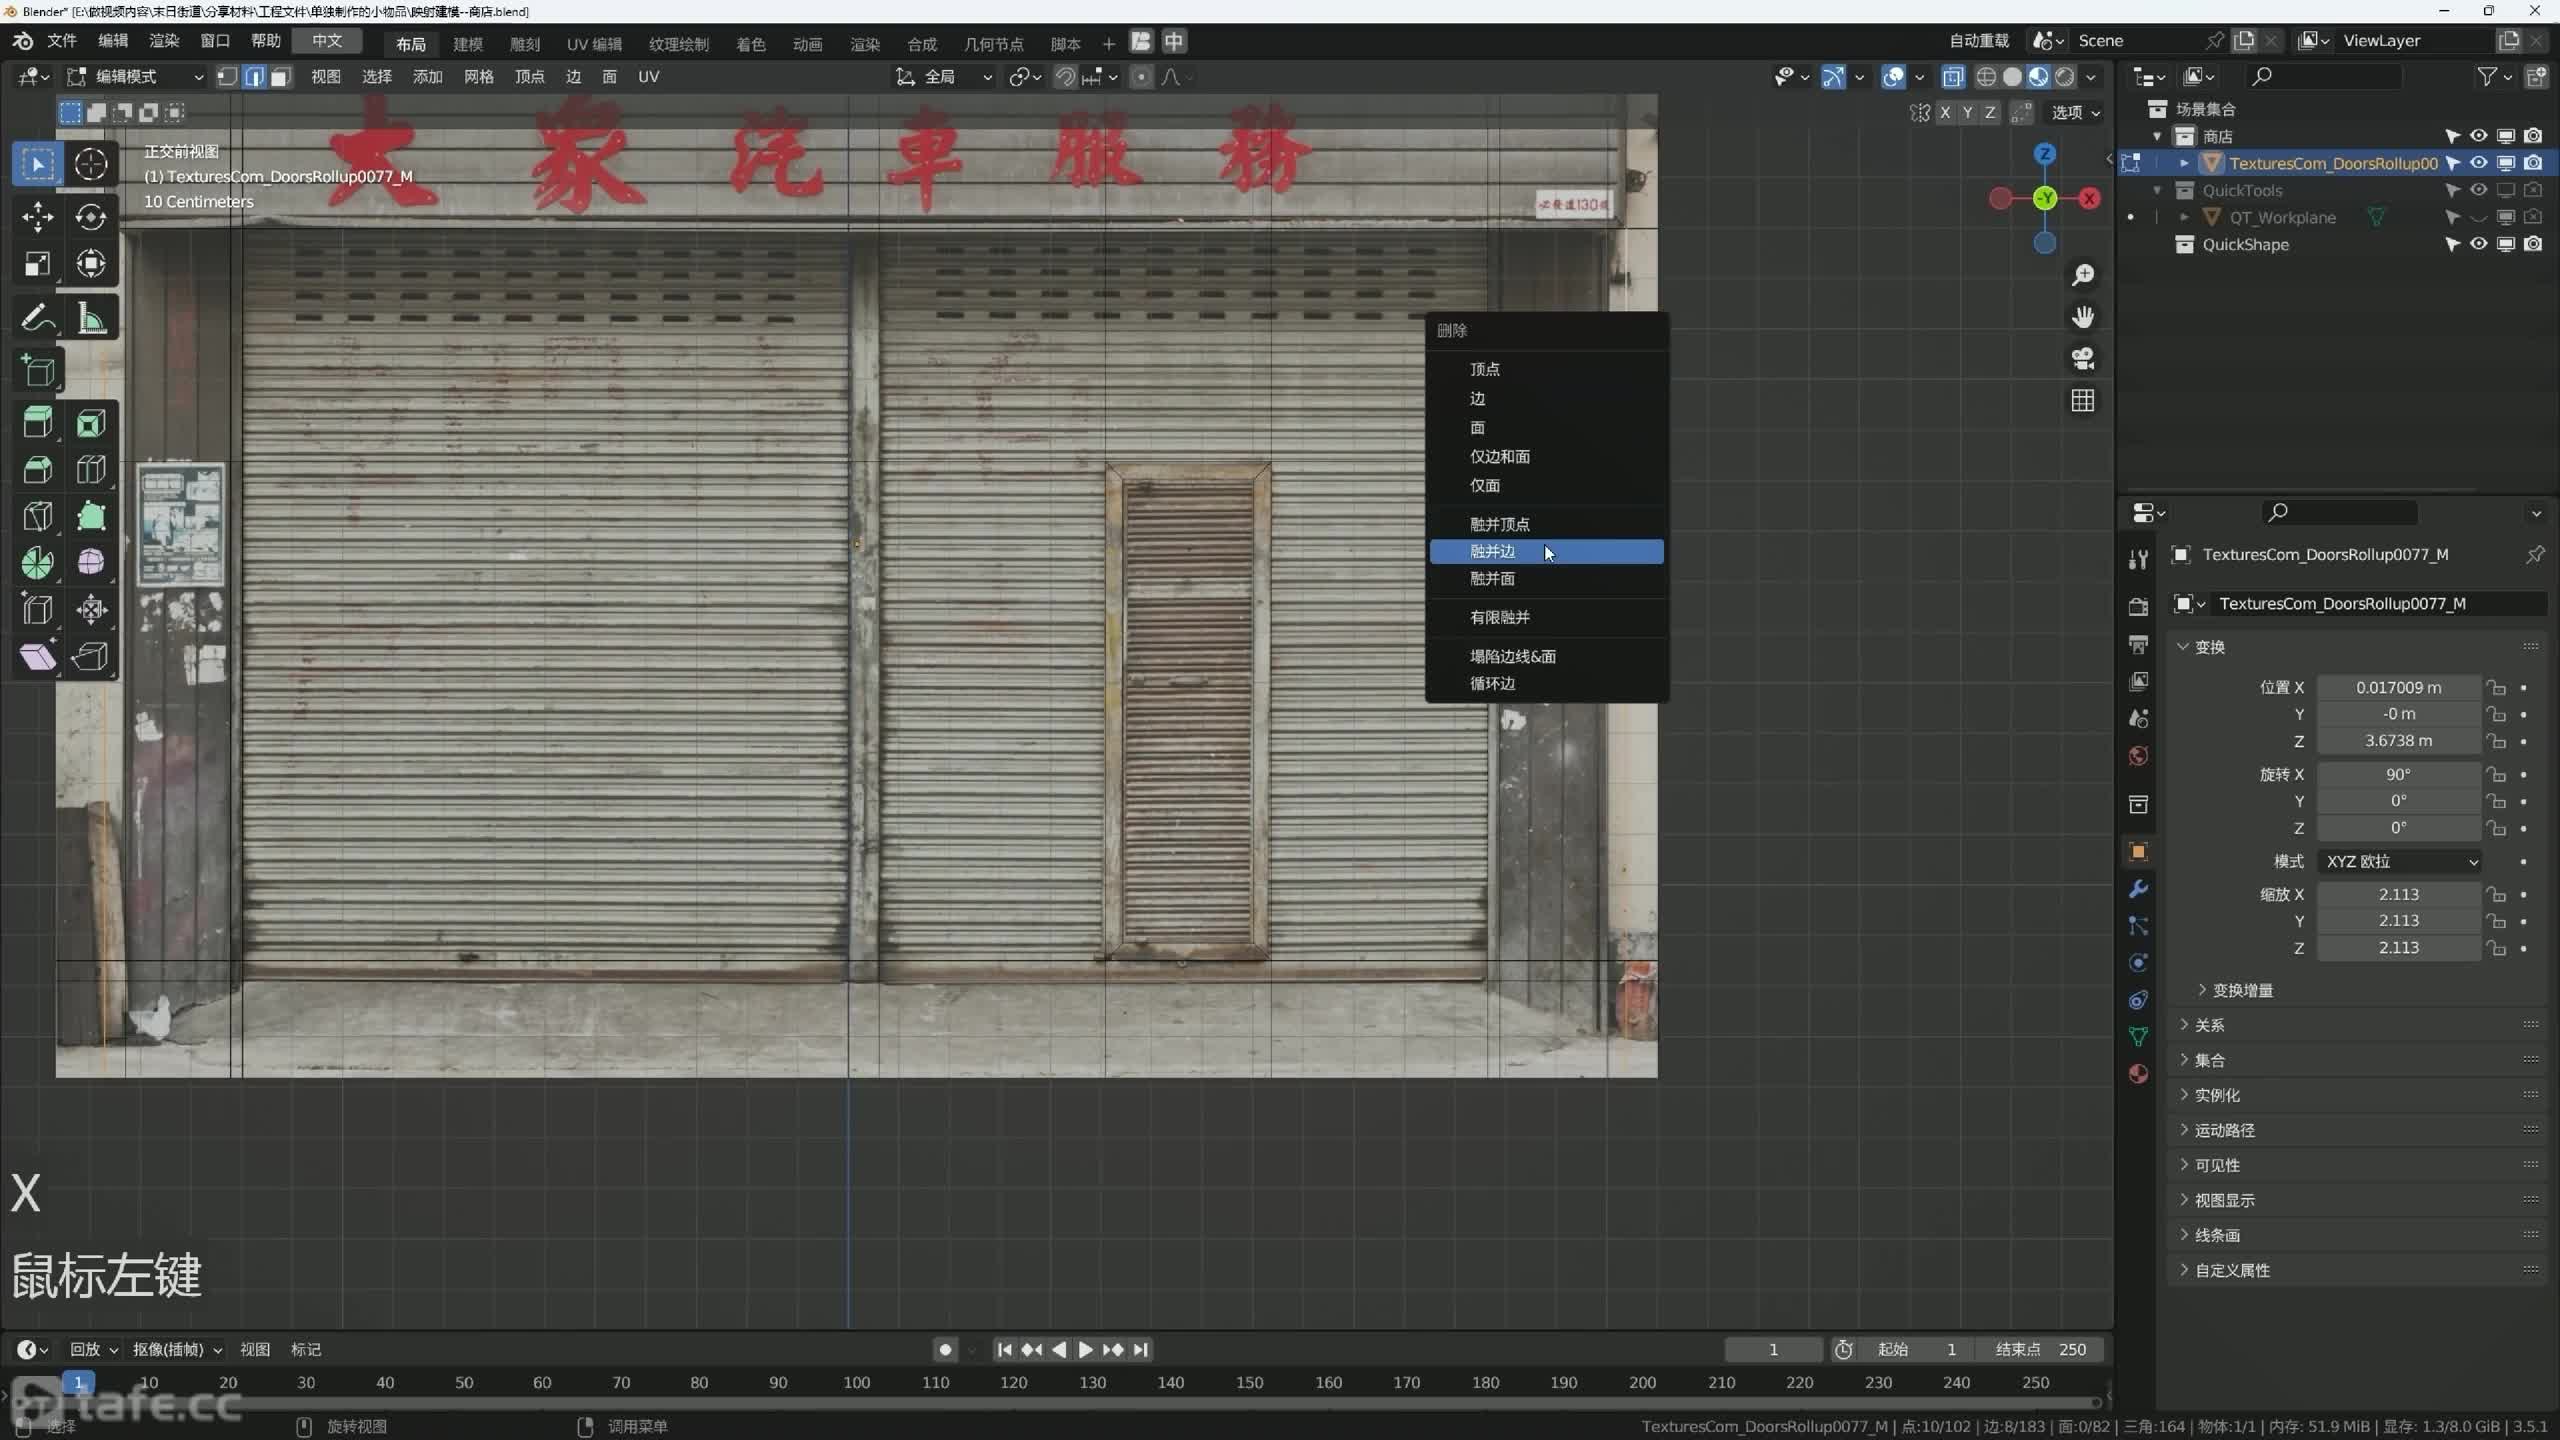Play the animation forward

click(x=1085, y=1350)
